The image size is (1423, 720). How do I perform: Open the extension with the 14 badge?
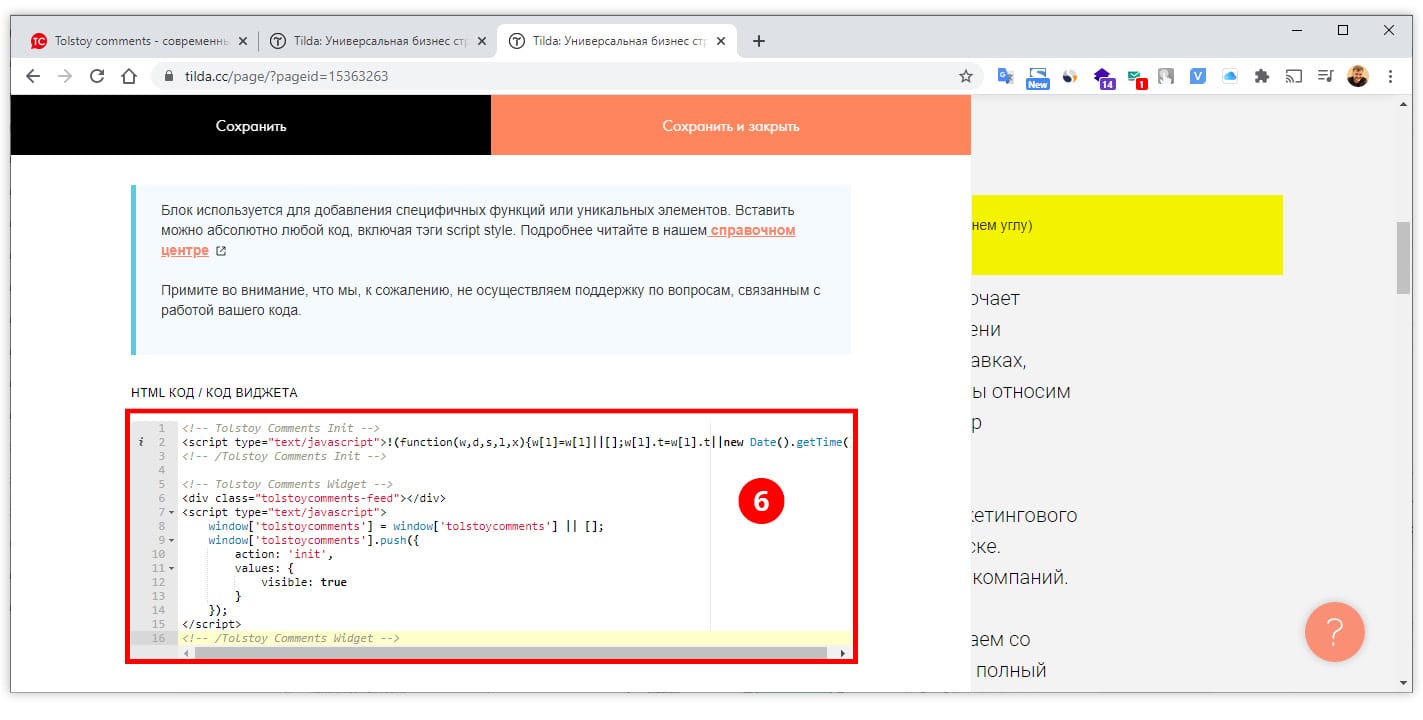(1103, 77)
